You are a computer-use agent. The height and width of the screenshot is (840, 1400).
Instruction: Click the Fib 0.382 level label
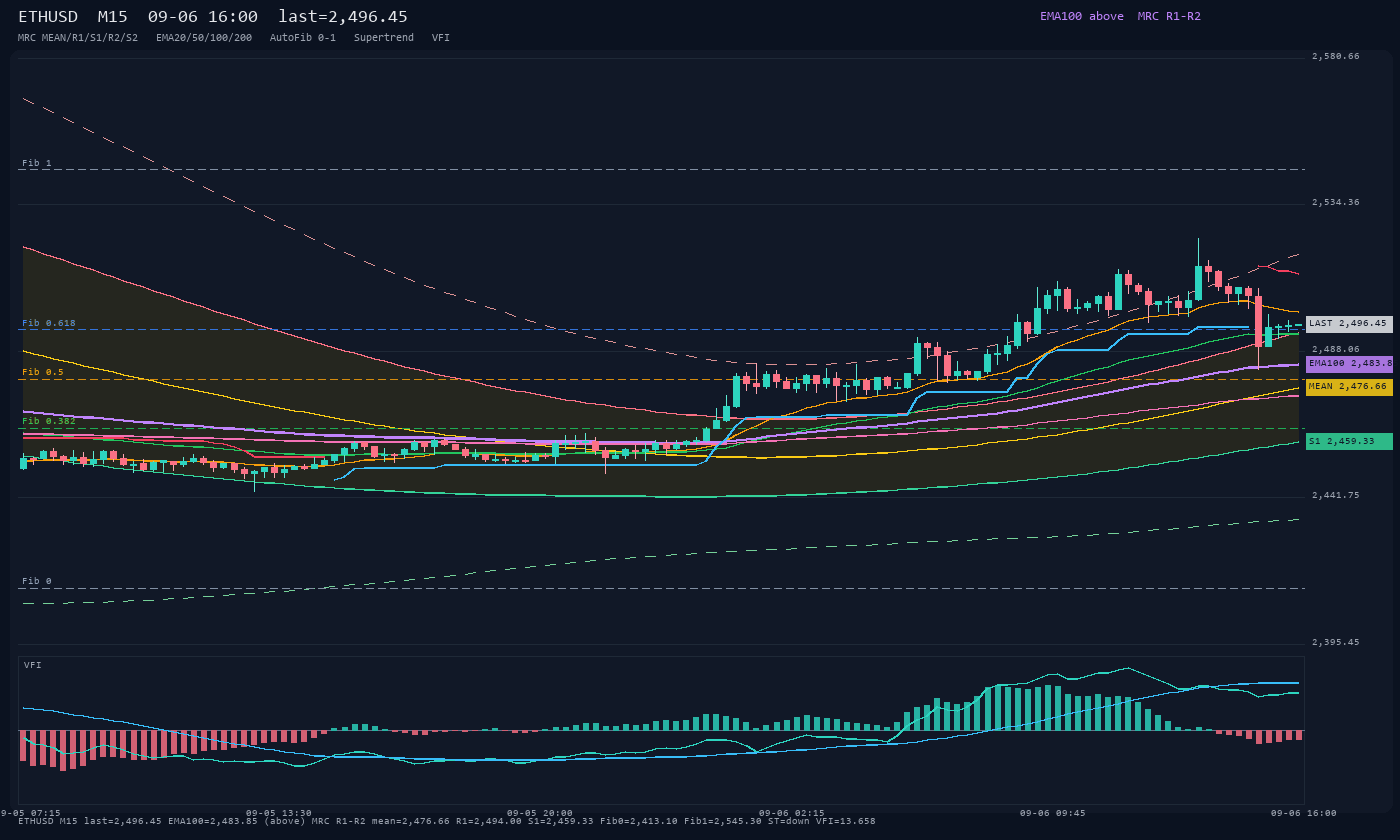49,421
